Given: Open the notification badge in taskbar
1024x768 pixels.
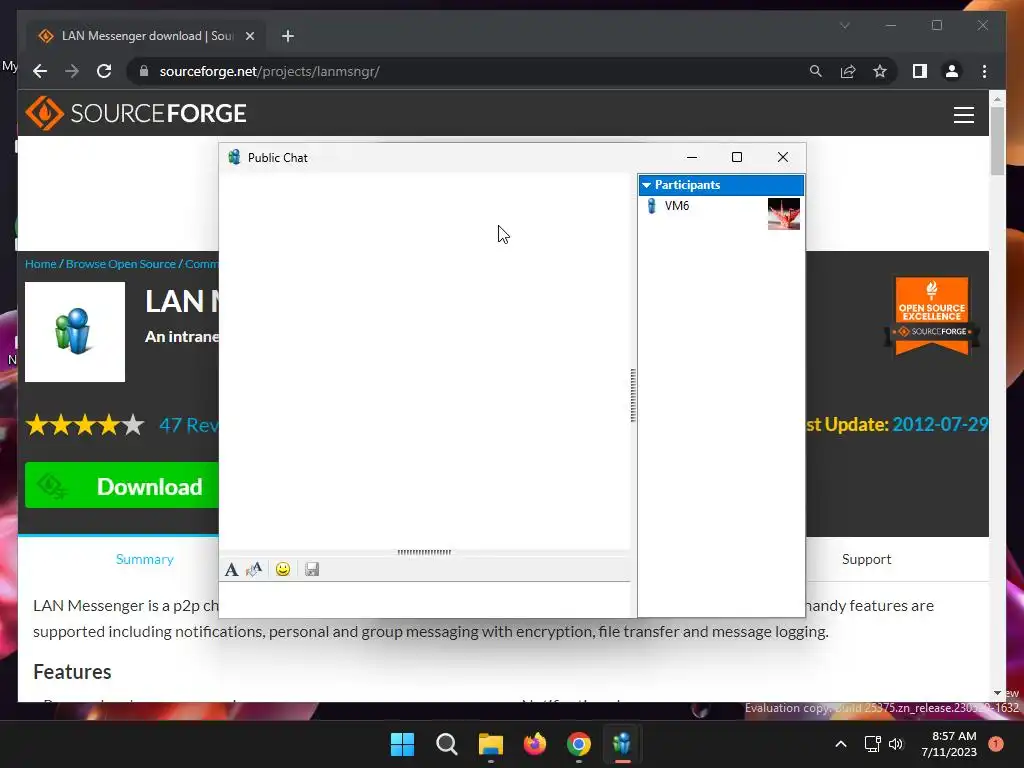Looking at the screenshot, I should (996, 744).
